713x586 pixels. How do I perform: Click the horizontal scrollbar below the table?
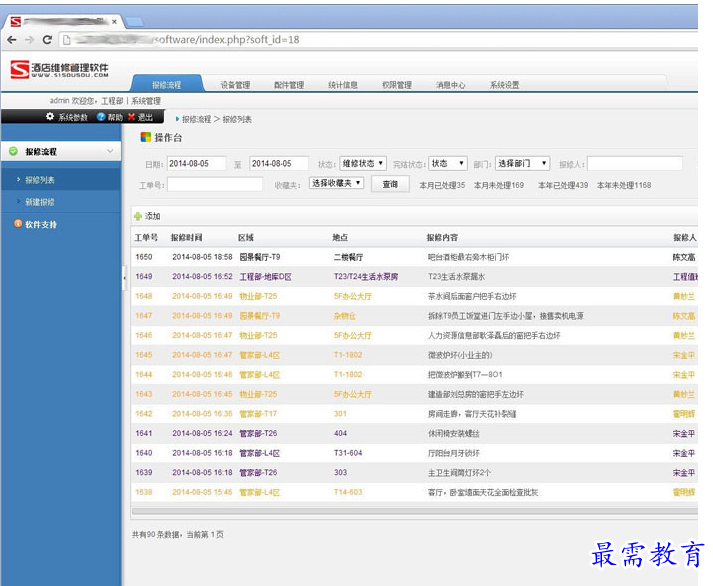click(x=415, y=511)
